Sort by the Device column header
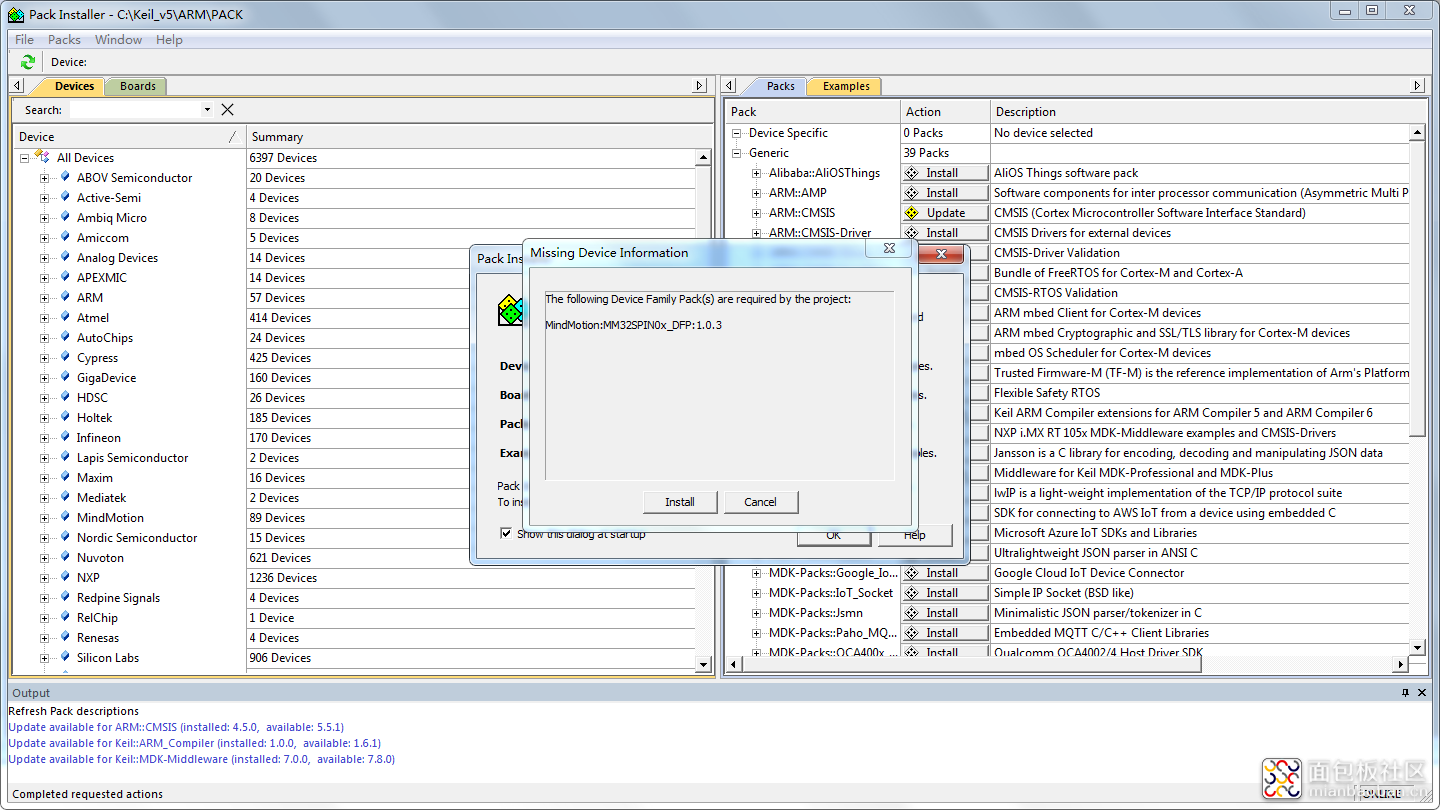 click(130, 137)
